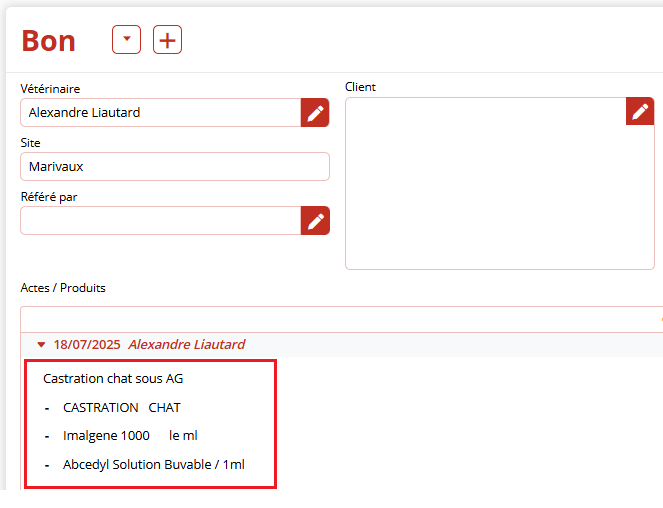This screenshot has height=508, width=663.
Task: Click the Client label
Action: [x=360, y=87]
